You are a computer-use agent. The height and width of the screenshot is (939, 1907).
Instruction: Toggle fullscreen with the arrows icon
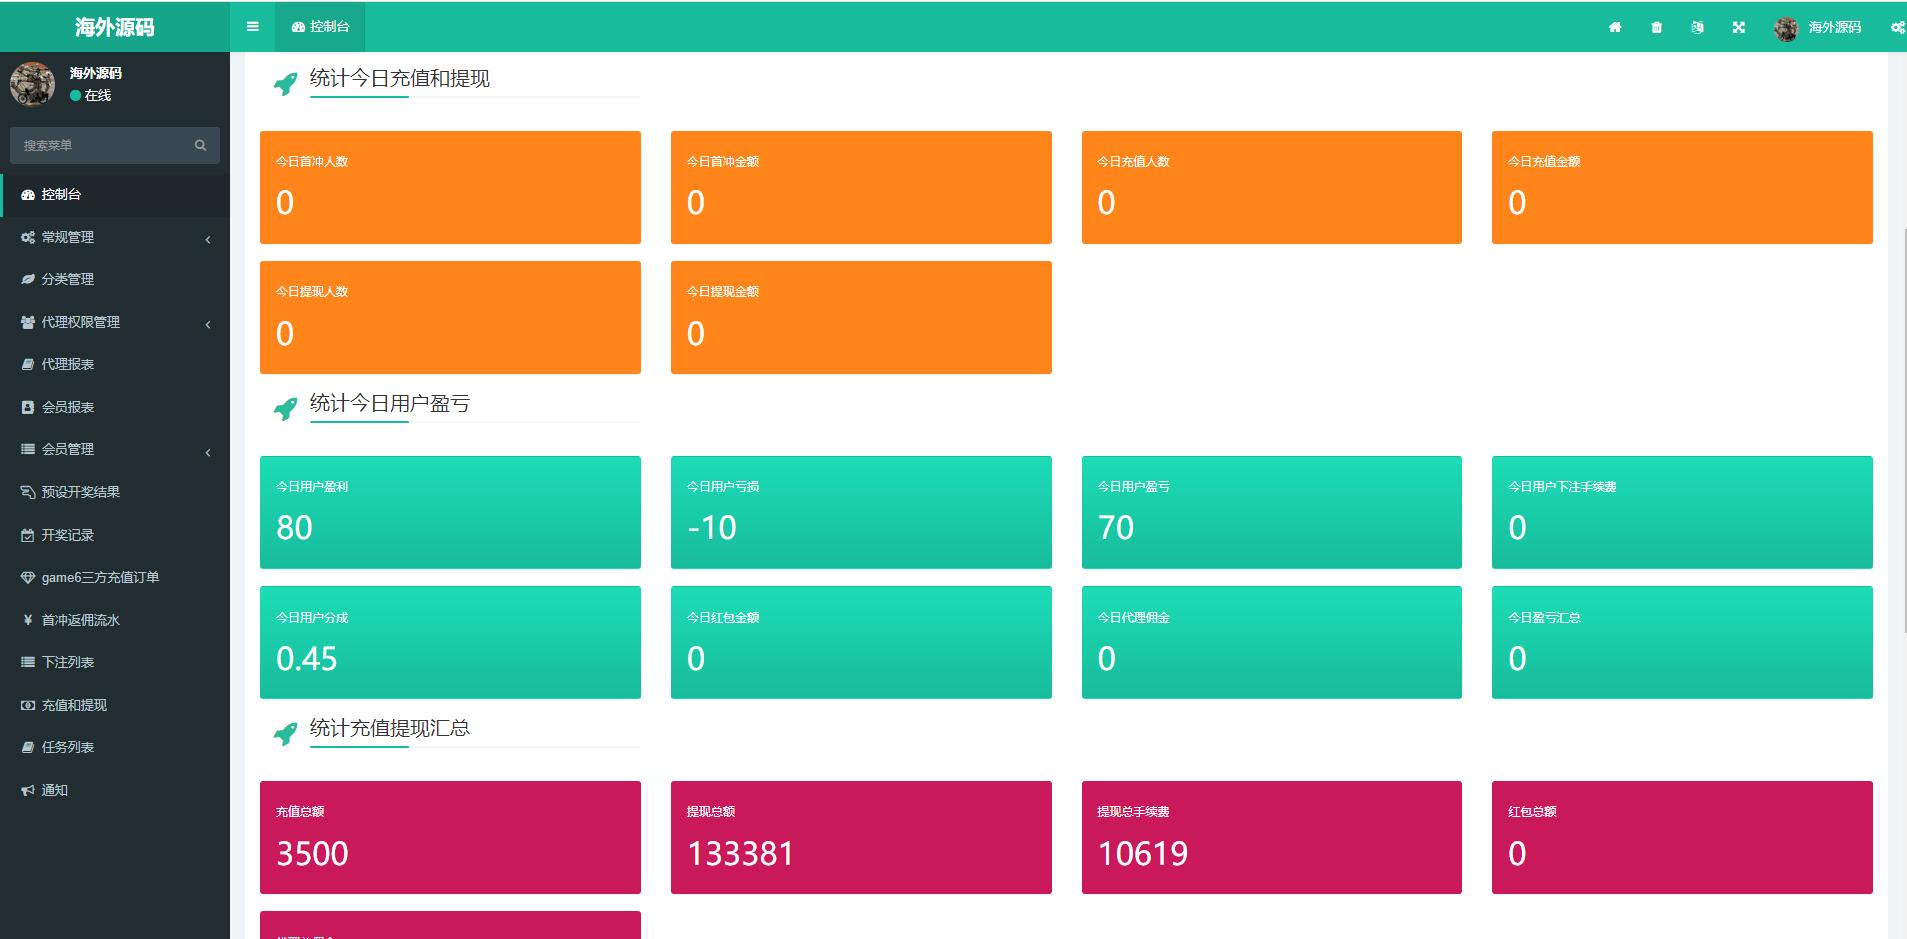(x=1739, y=27)
